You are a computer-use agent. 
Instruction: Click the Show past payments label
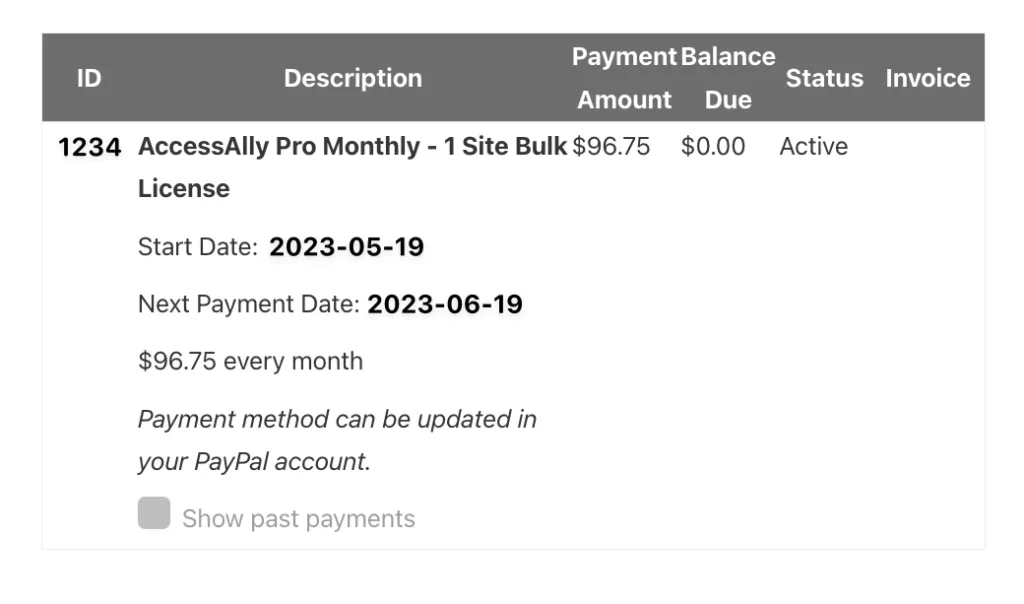[297, 518]
